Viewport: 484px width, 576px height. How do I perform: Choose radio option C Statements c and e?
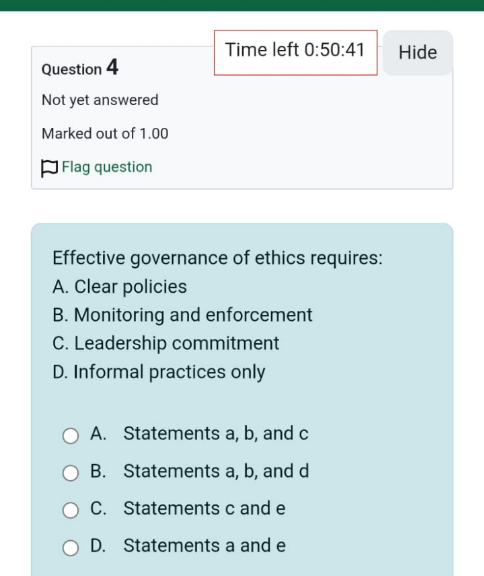click(x=71, y=510)
